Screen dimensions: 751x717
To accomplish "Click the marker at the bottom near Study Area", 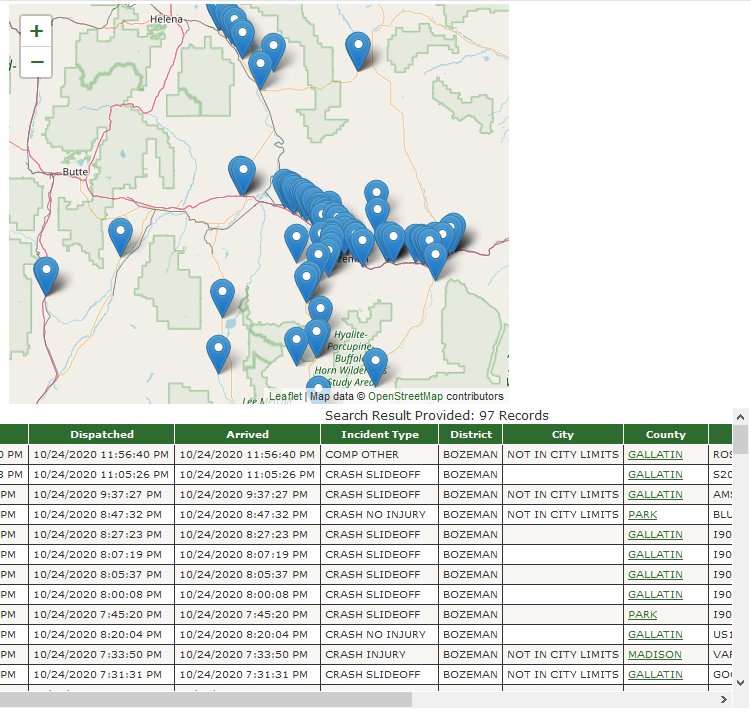I will coord(375,367).
